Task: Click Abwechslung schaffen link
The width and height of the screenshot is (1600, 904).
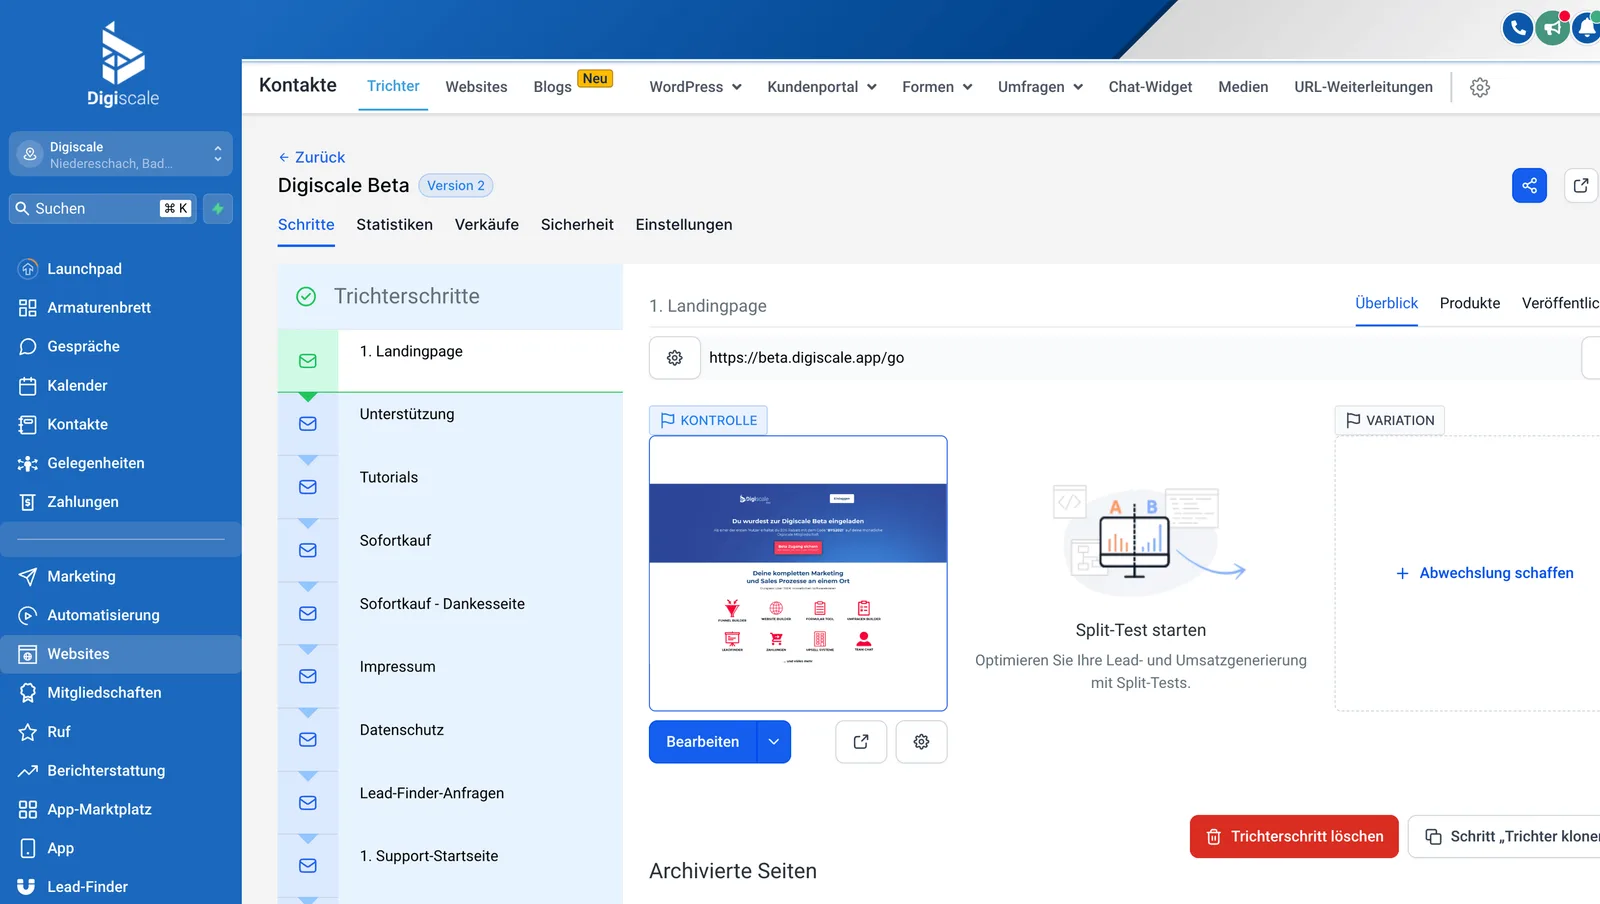Action: coord(1485,573)
